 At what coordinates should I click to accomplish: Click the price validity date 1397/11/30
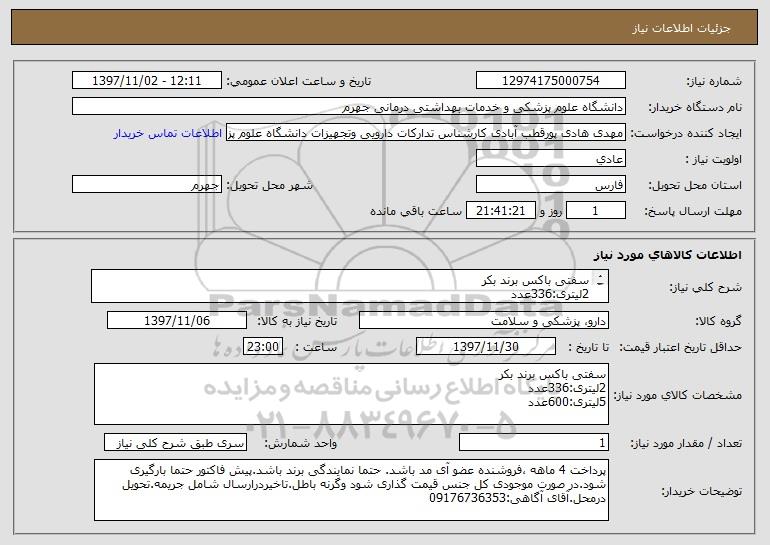coord(486,347)
